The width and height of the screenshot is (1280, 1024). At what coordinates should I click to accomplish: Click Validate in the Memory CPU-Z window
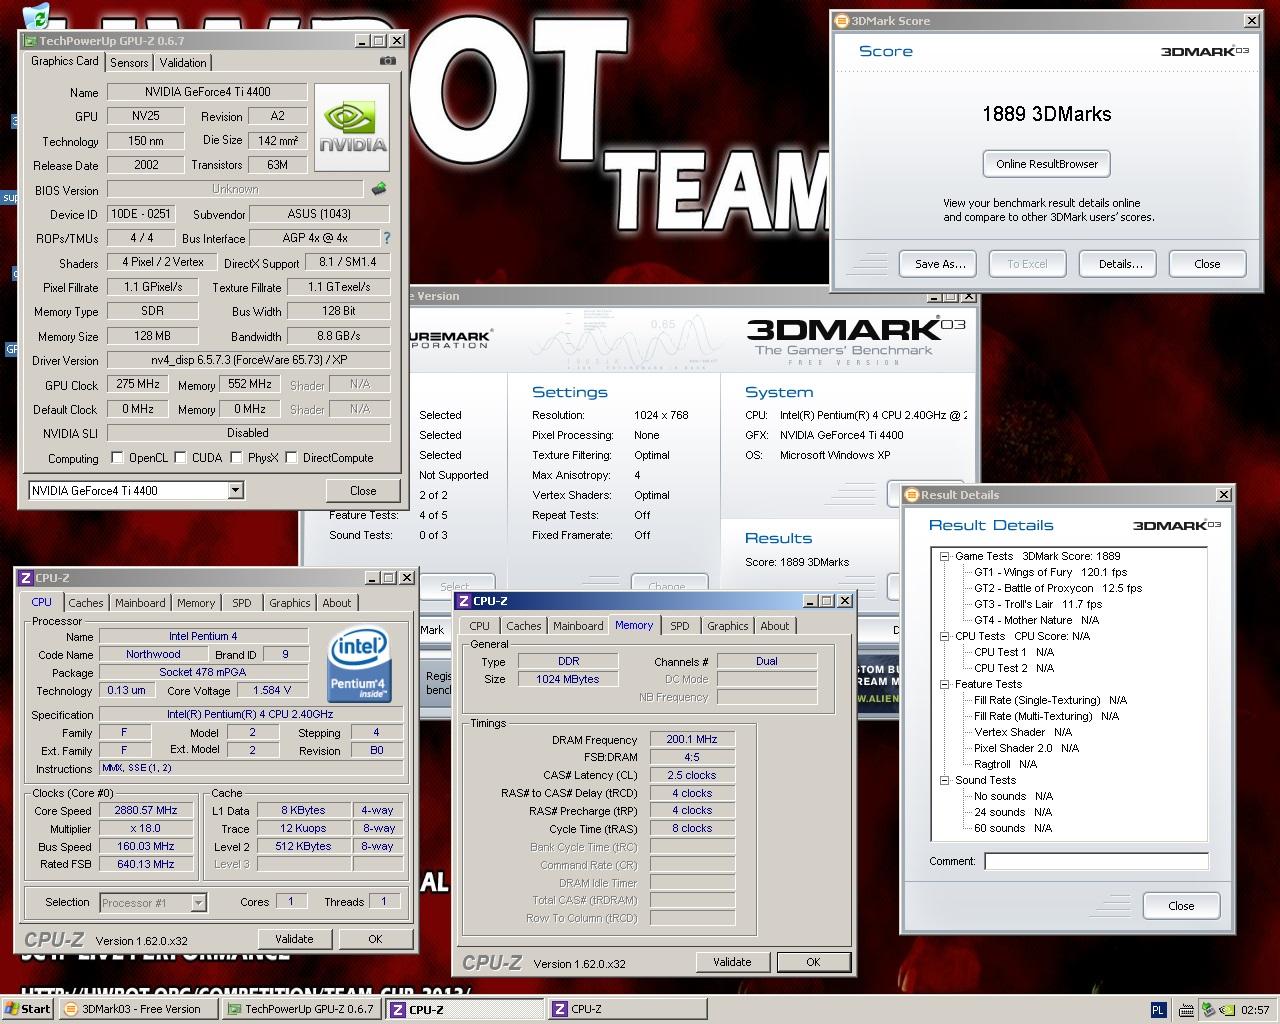click(732, 962)
